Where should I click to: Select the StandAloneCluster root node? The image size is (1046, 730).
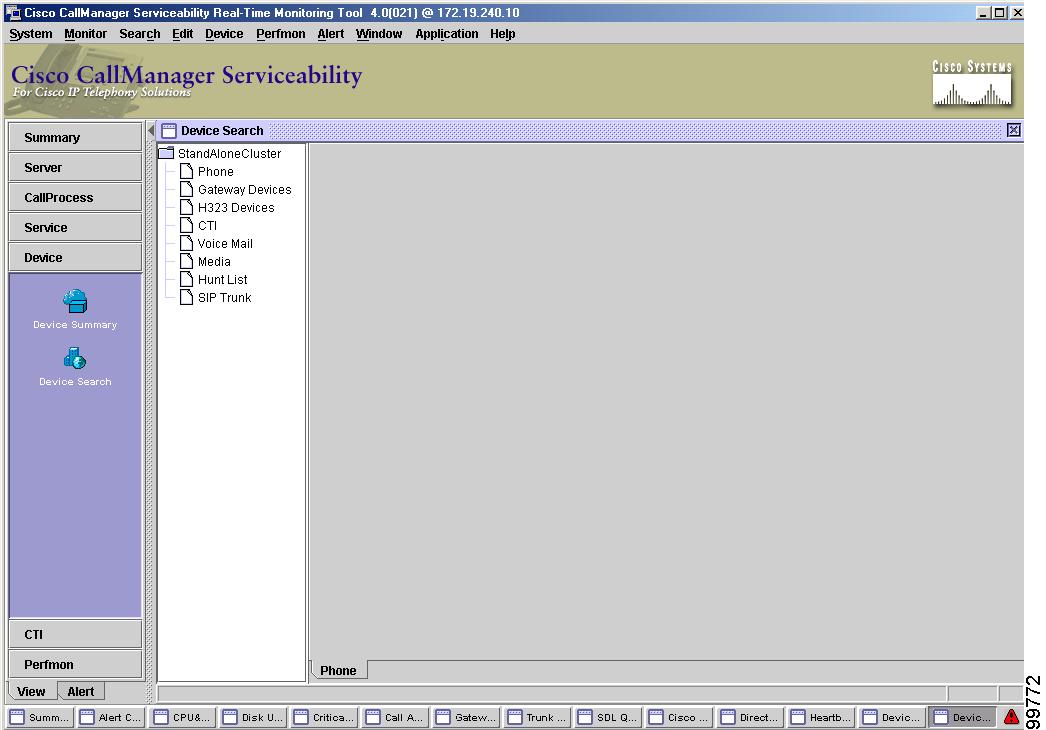click(x=229, y=153)
